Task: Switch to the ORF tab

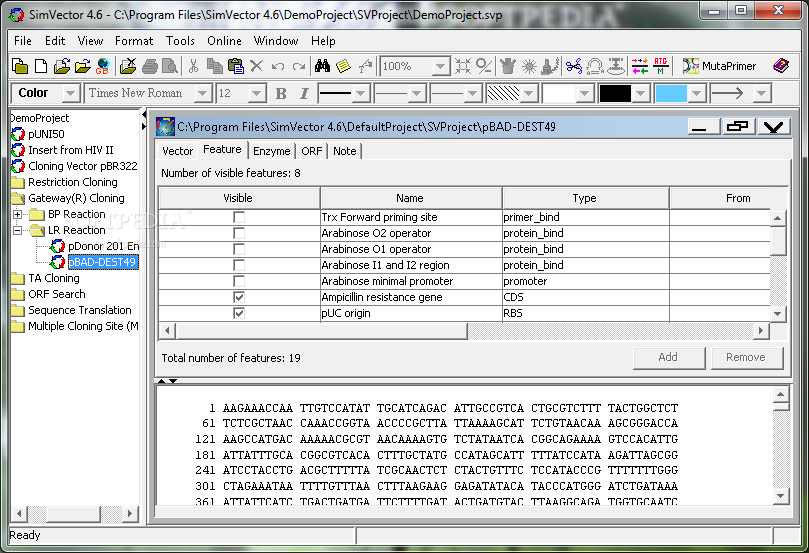Action: [x=312, y=151]
